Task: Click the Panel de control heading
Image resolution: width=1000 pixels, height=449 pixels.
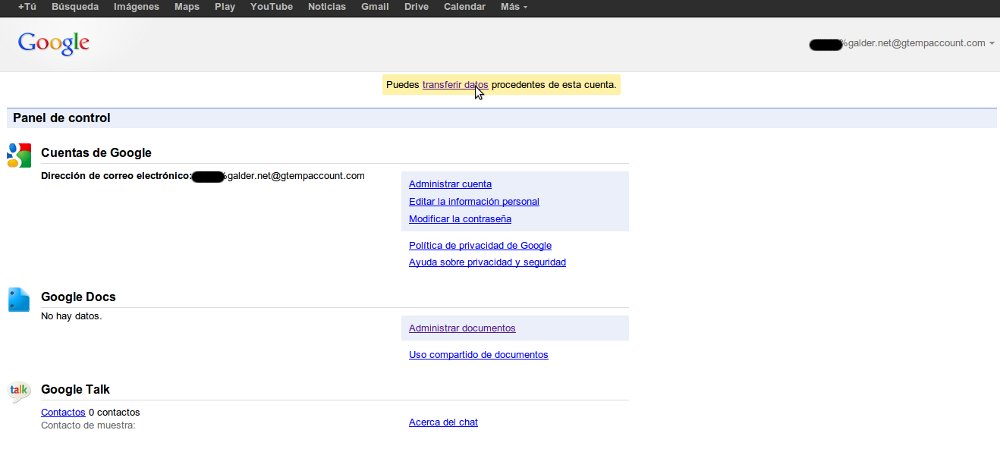Action: (62, 118)
